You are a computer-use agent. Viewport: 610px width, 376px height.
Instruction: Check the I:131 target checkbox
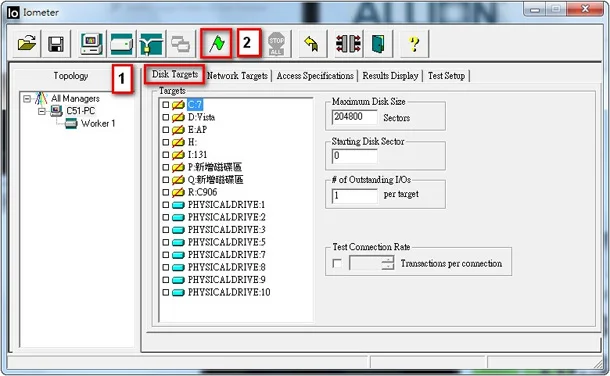(166, 155)
